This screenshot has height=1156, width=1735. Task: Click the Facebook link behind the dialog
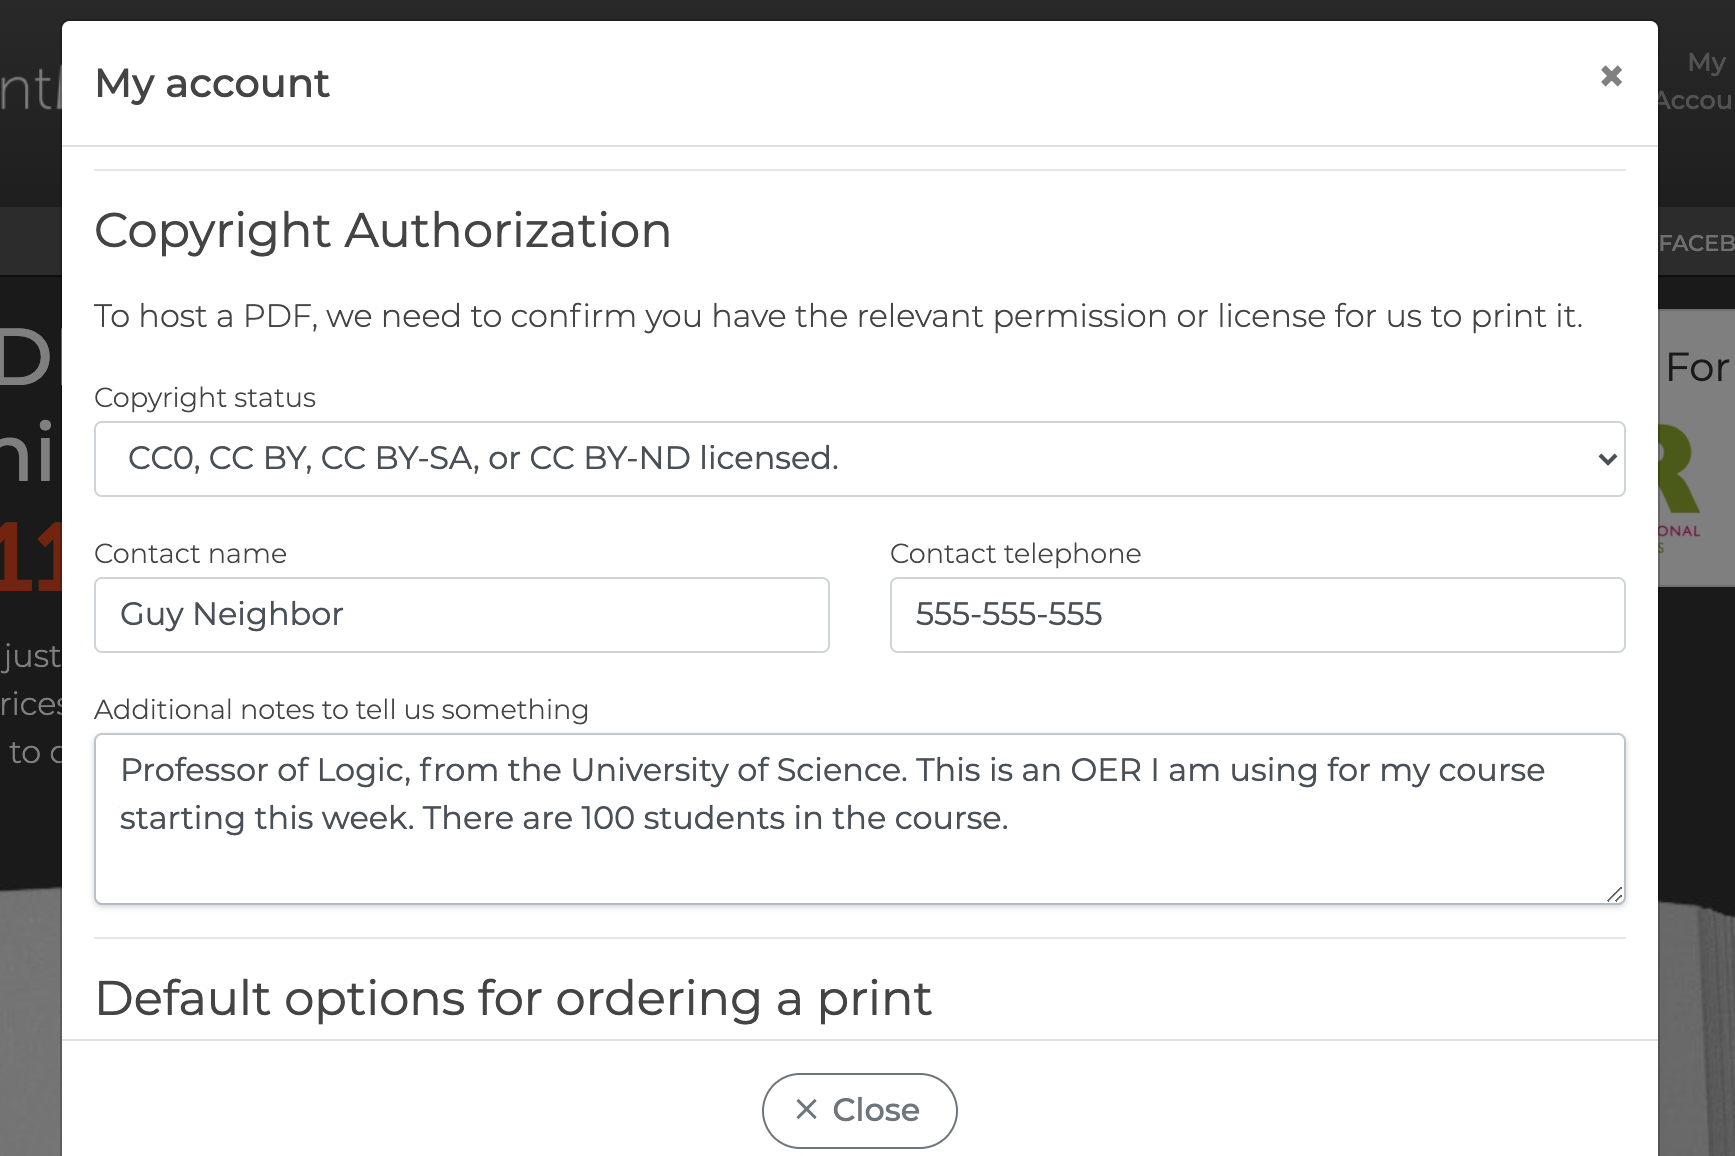click(x=1695, y=243)
